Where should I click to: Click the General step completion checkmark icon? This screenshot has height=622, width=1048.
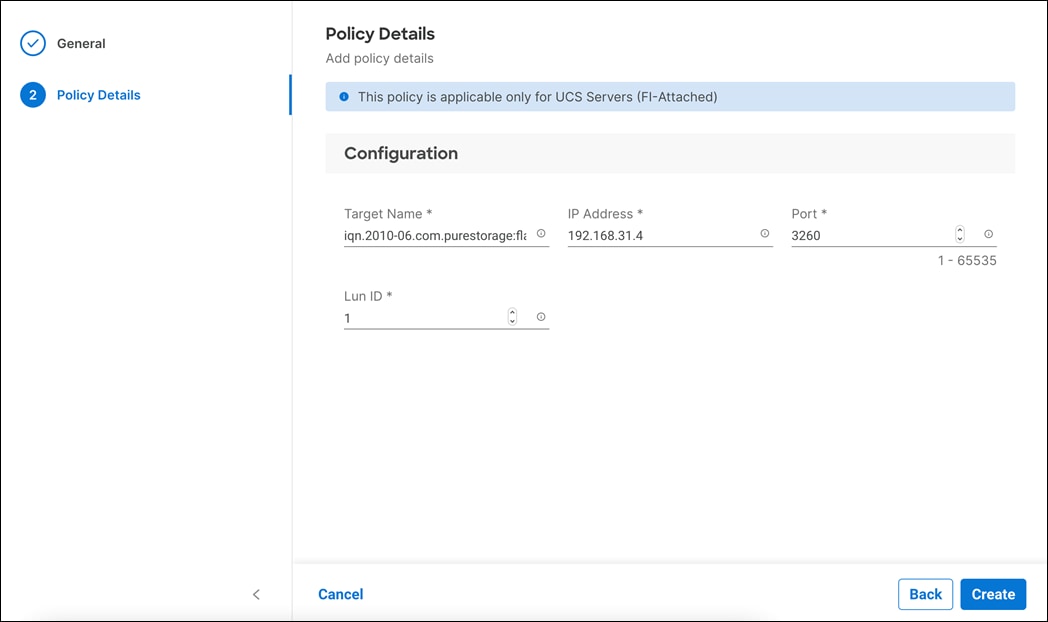(33, 43)
